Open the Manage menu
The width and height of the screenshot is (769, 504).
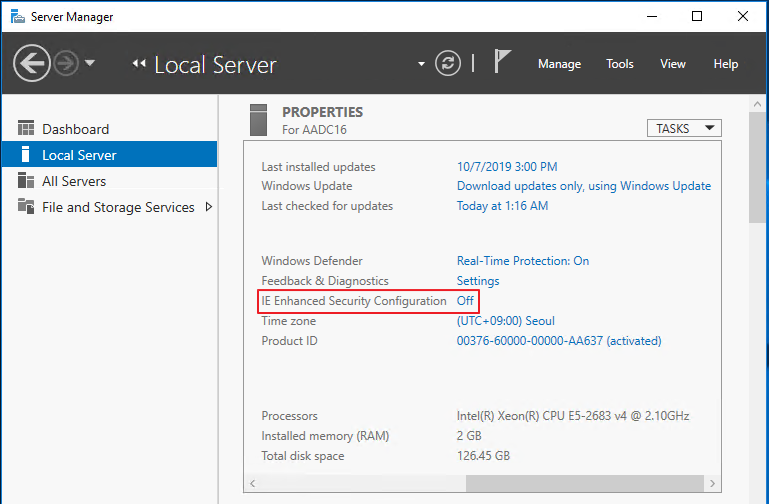click(x=559, y=64)
